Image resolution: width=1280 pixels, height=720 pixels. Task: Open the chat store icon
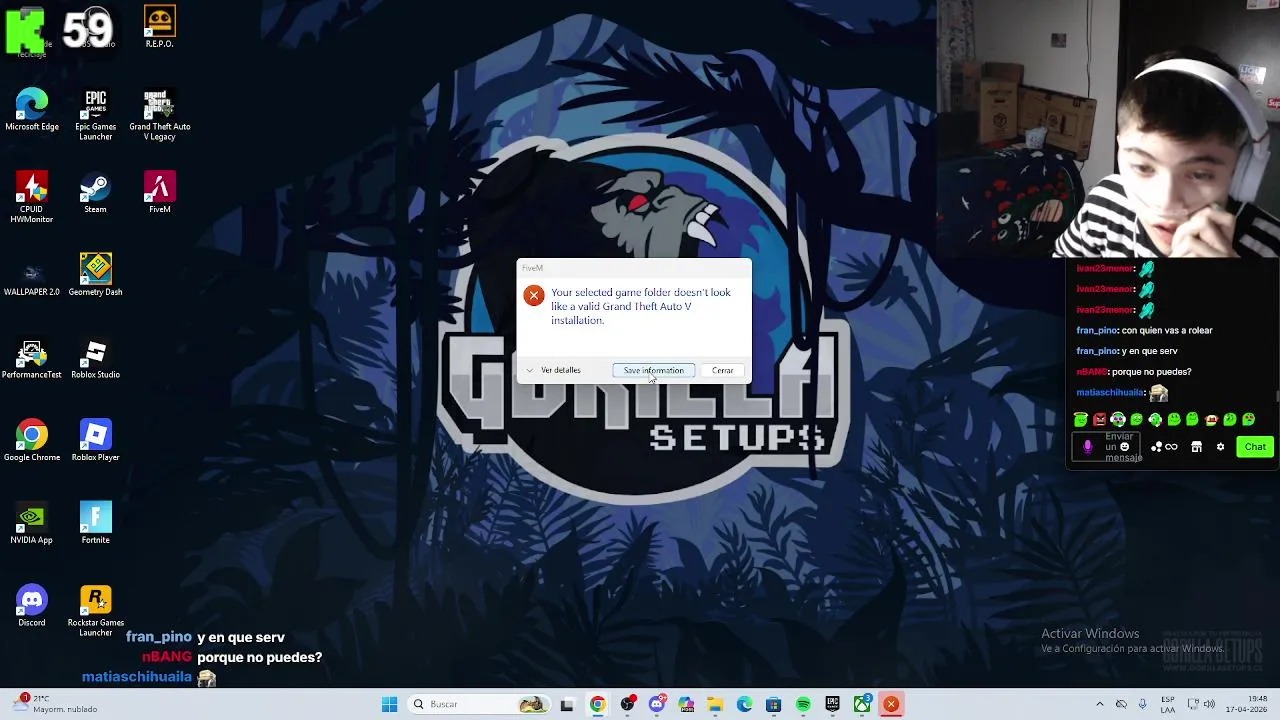click(1196, 447)
